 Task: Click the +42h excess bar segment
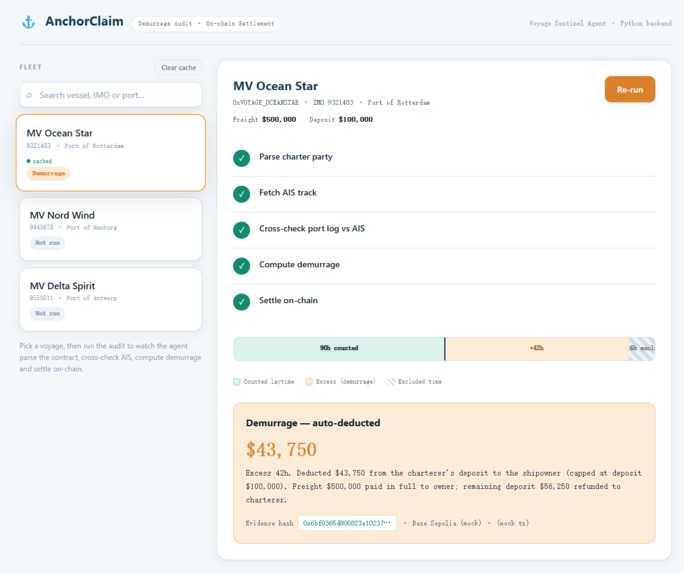(x=537, y=348)
